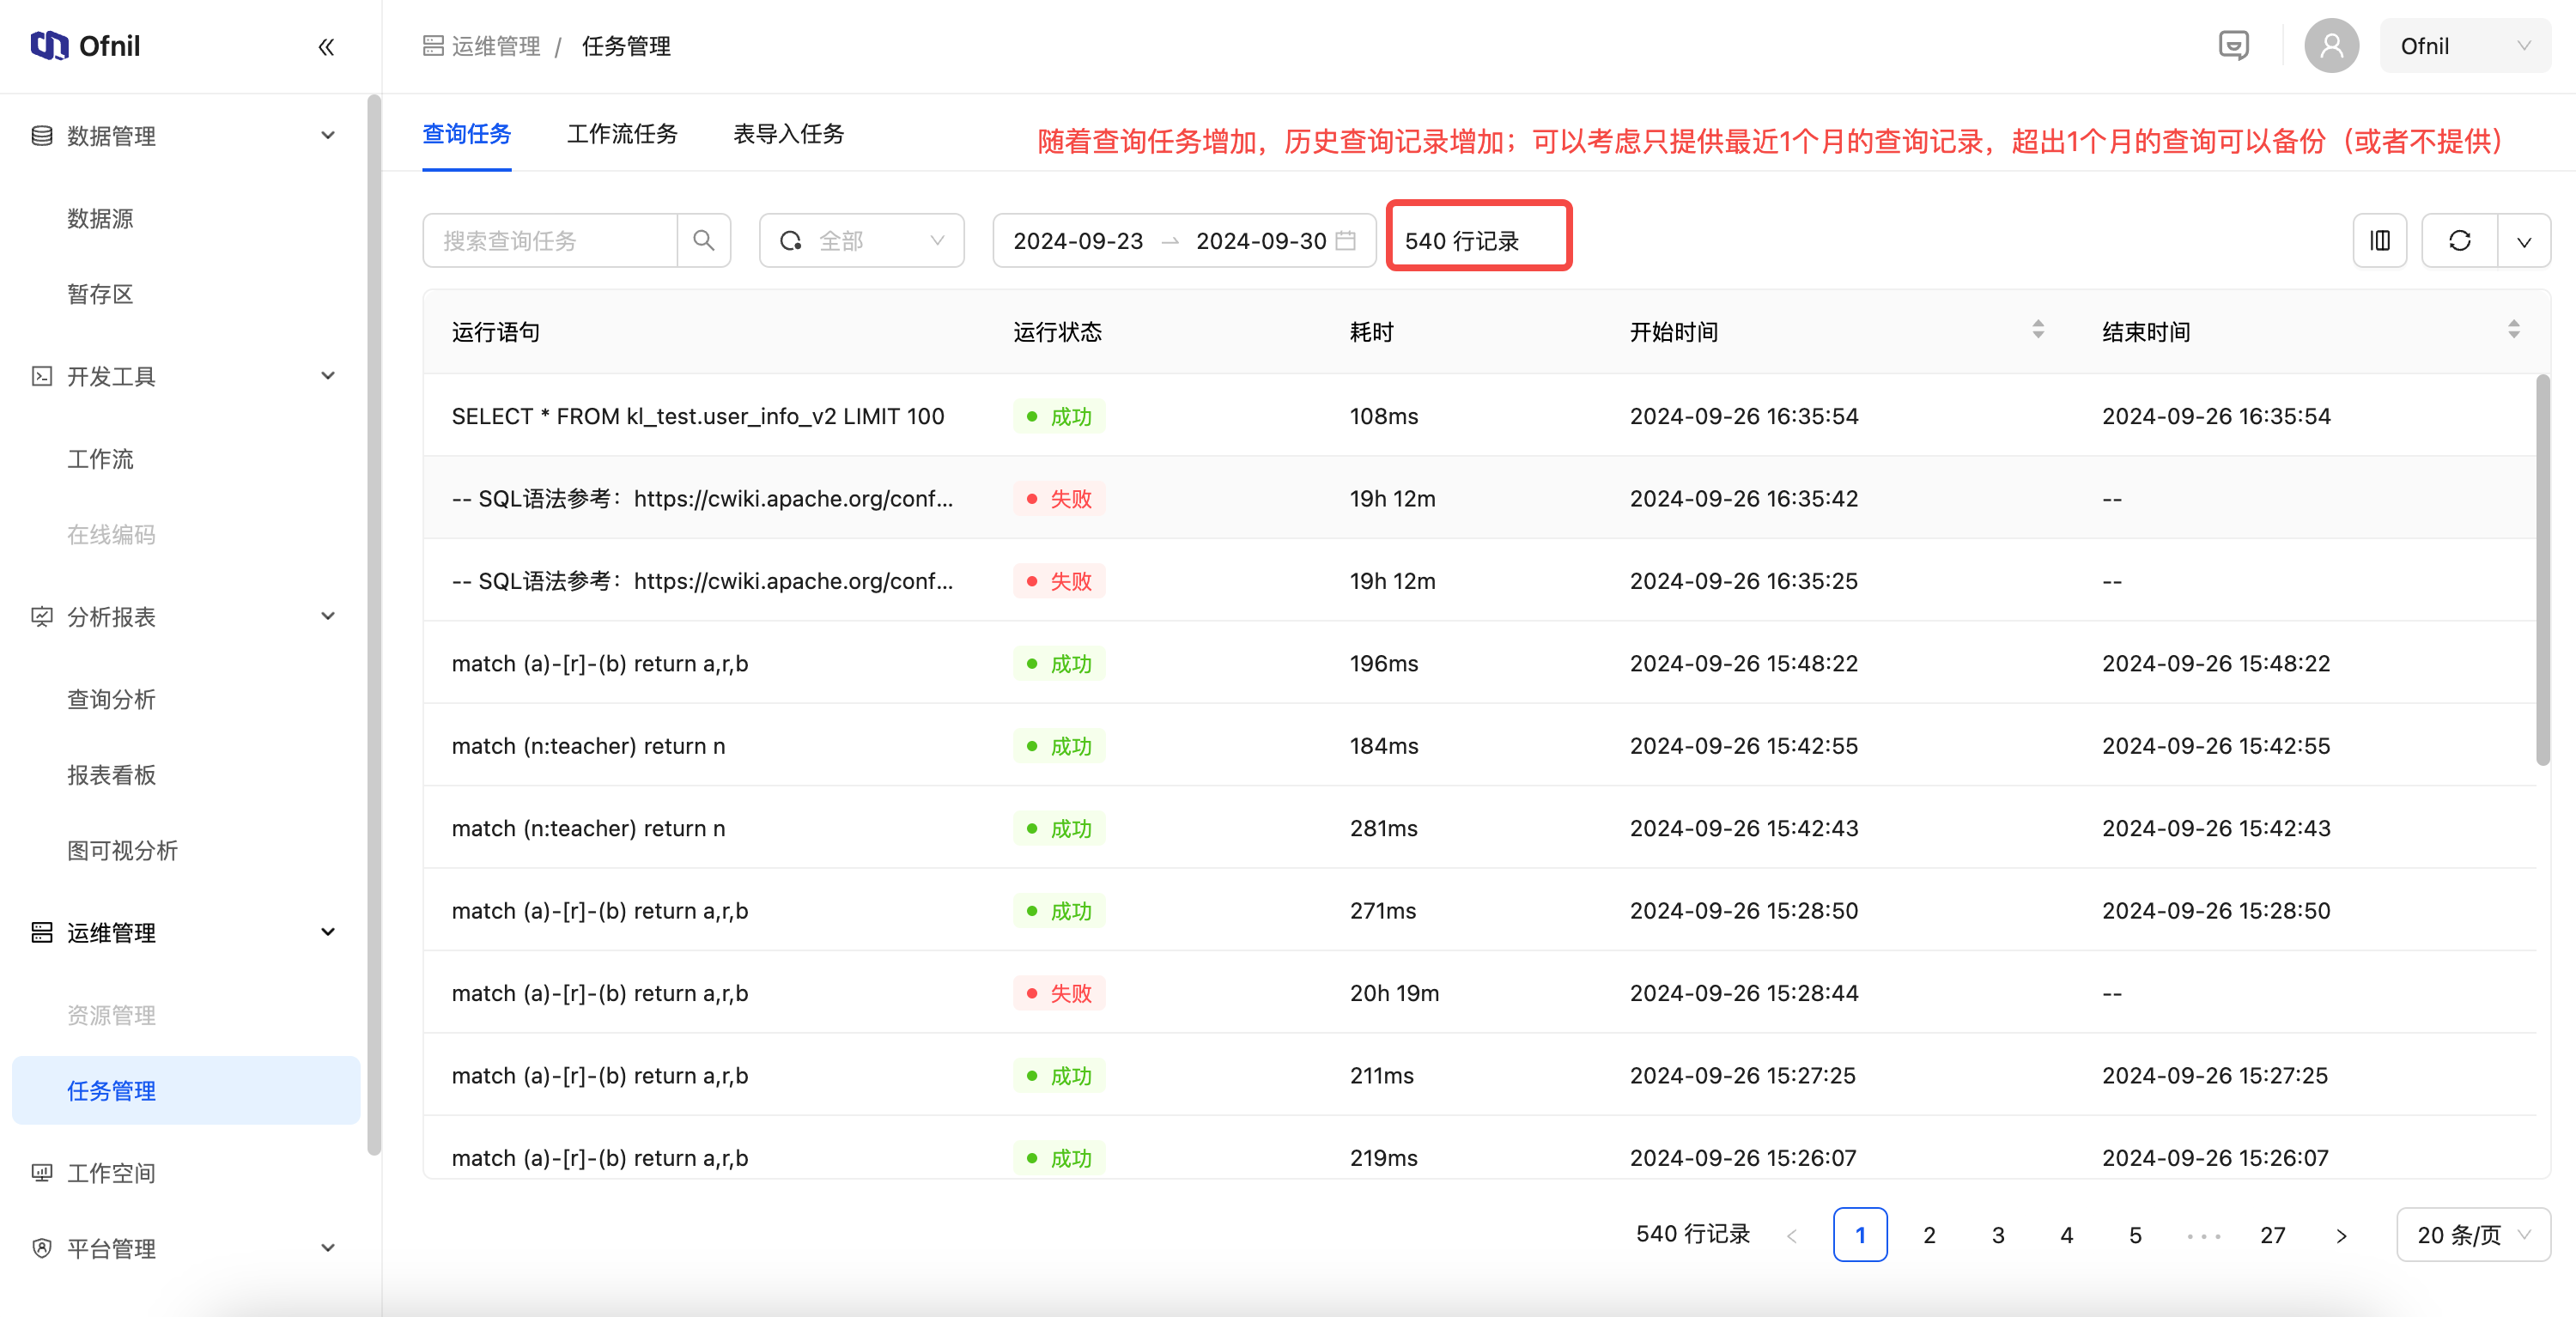The width and height of the screenshot is (2576, 1317).
Task: Switch to 工作流任务 tab
Action: (x=622, y=134)
